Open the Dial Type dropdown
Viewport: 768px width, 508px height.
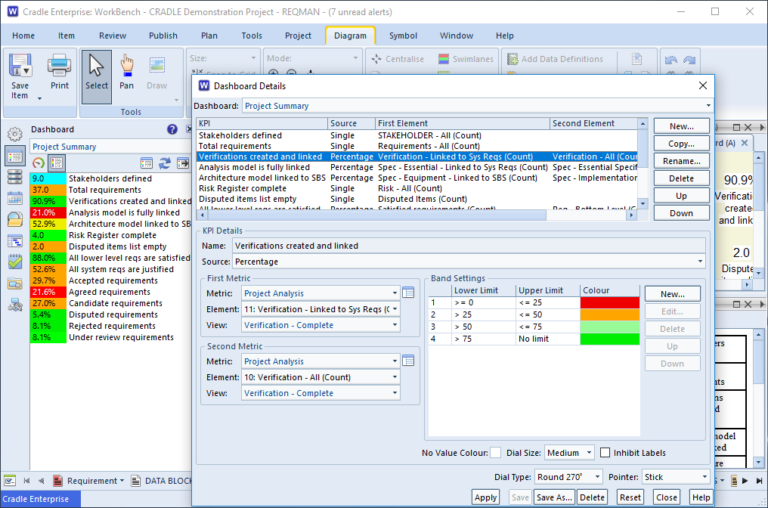(568, 477)
